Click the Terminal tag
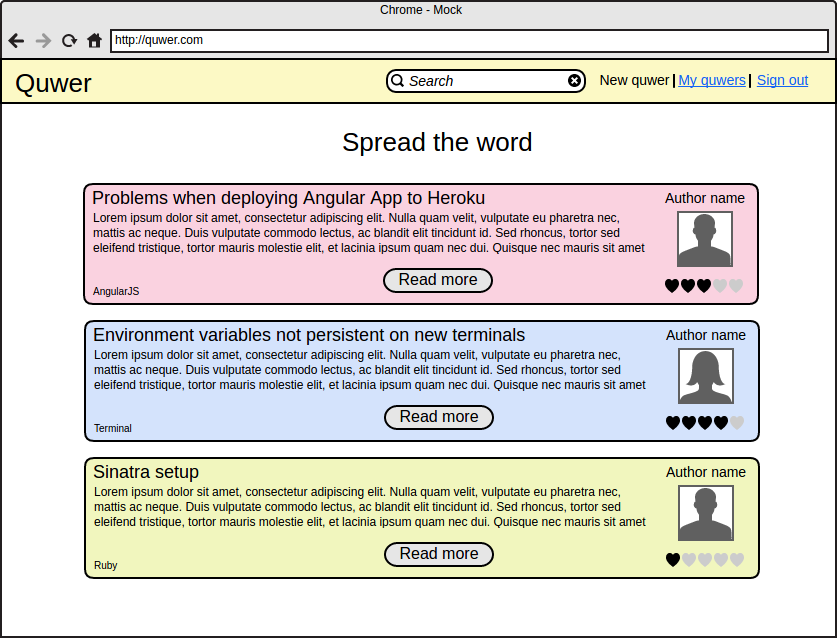This screenshot has height=638, width=837. click(x=113, y=428)
